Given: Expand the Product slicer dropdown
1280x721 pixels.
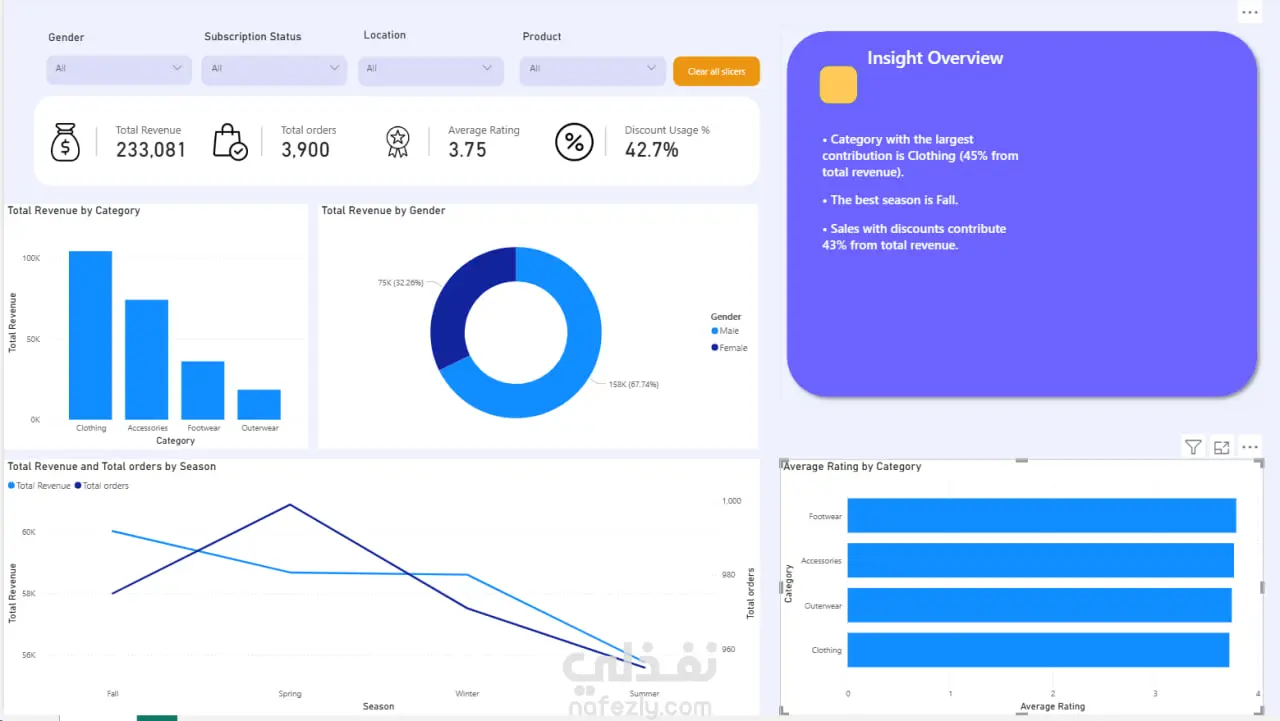Looking at the screenshot, I should pyautogui.click(x=592, y=69).
